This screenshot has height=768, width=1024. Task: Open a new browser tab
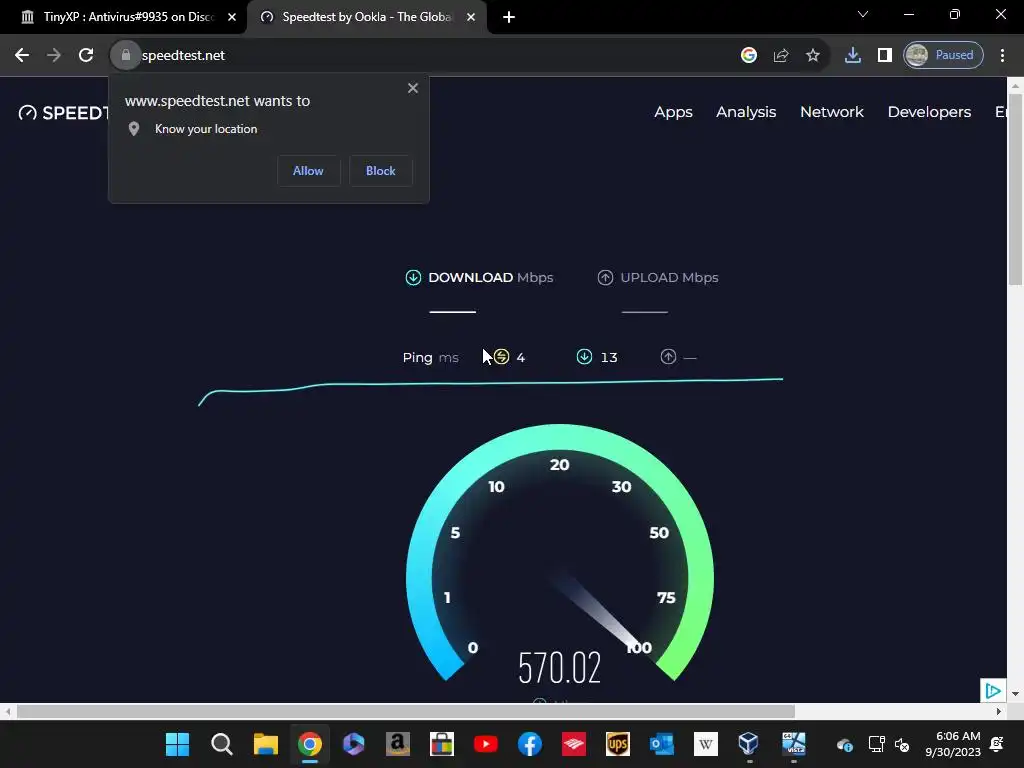point(509,18)
